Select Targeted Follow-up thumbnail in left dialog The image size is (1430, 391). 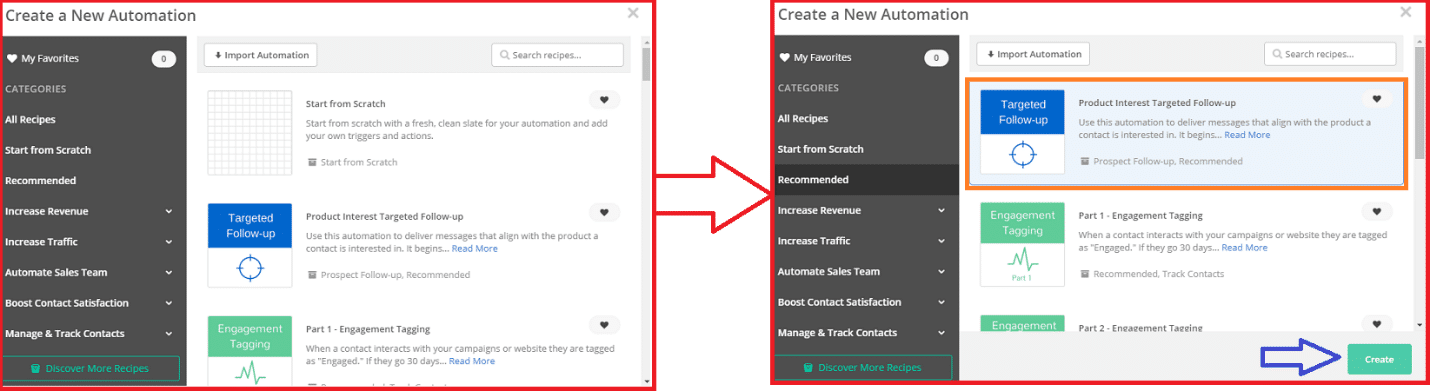pyautogui.click(x=250, y=245)
